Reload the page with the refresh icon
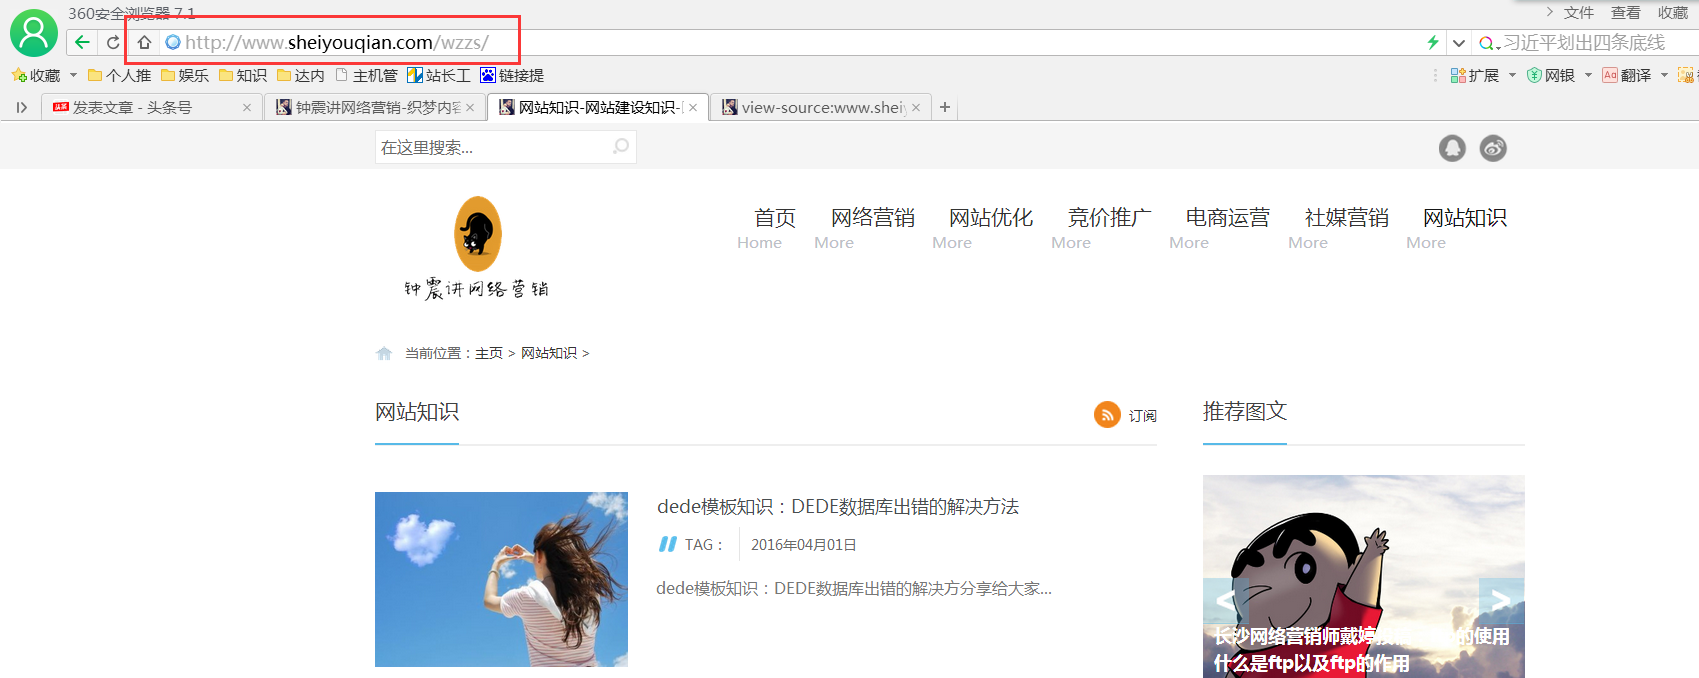 113,42
